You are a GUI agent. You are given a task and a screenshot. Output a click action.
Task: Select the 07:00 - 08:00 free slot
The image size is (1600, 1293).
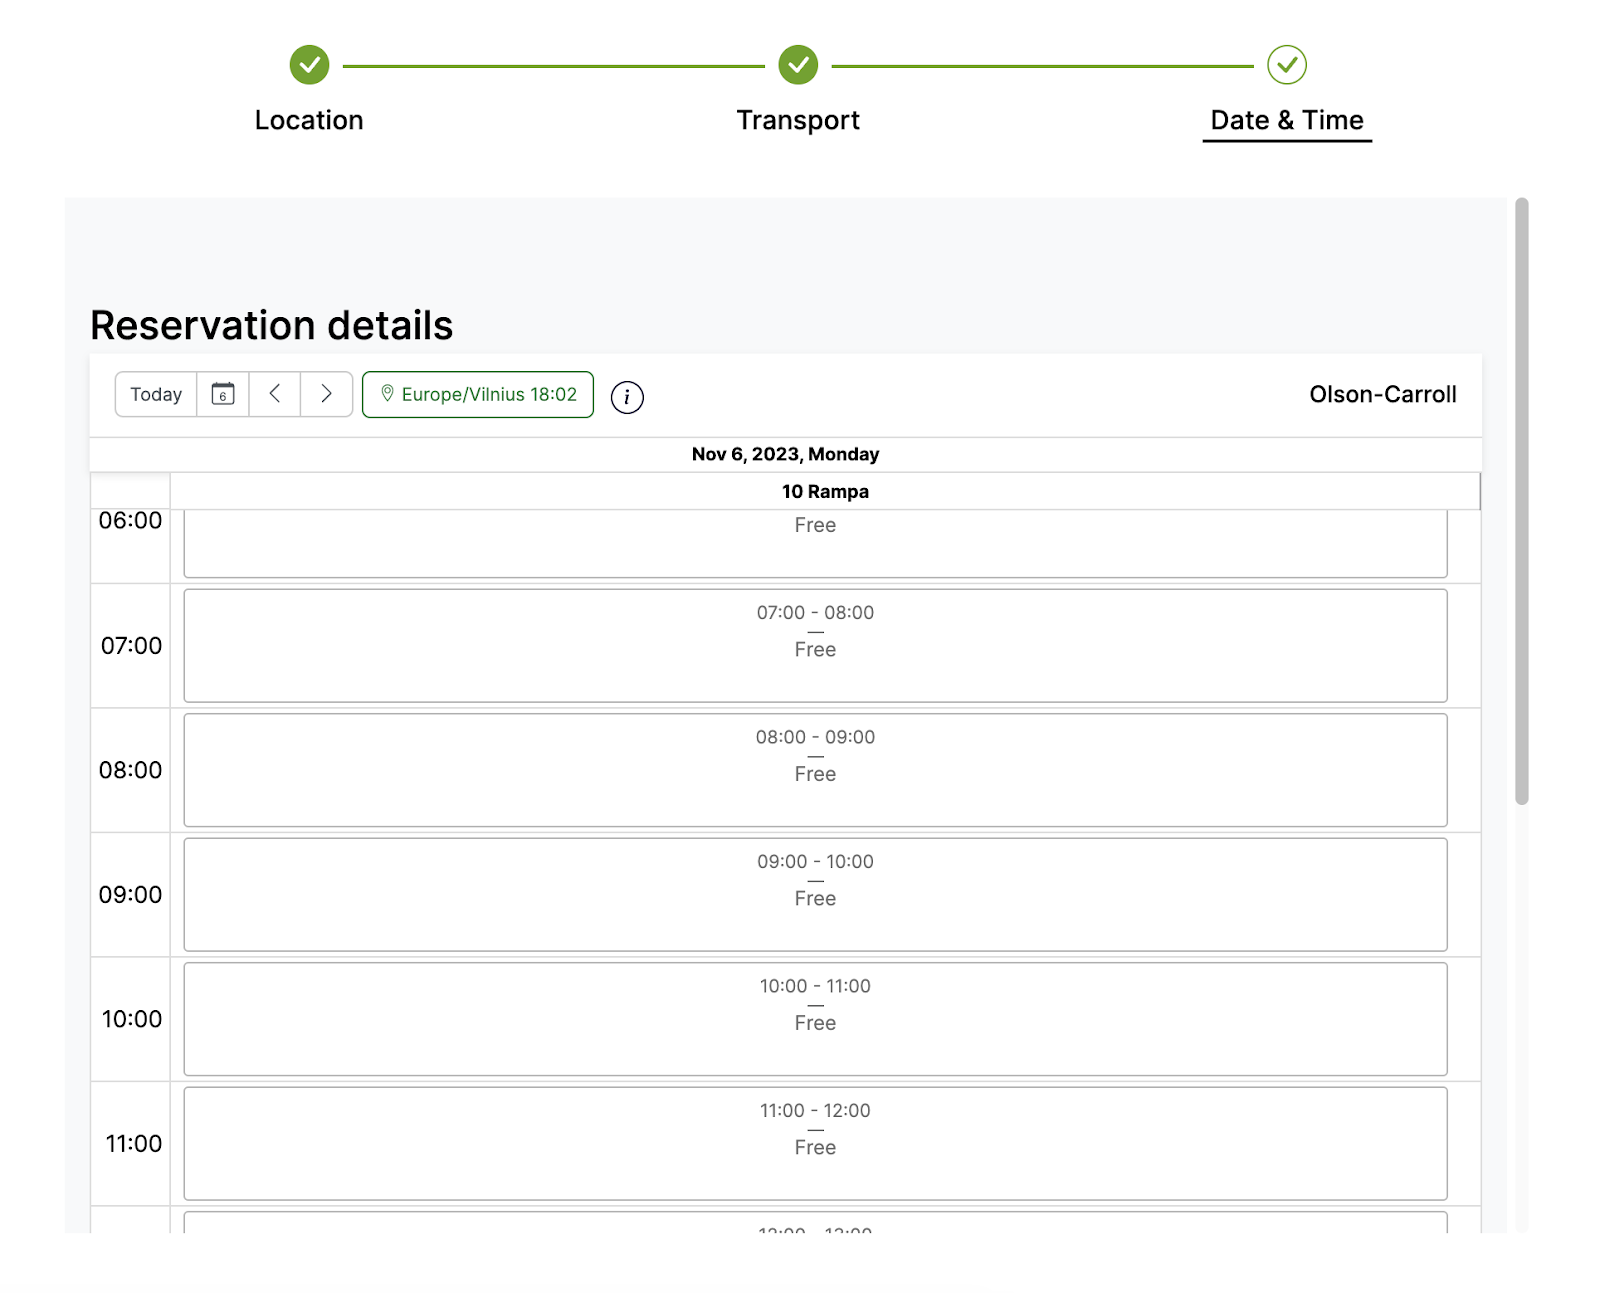[x=815, y=645]
